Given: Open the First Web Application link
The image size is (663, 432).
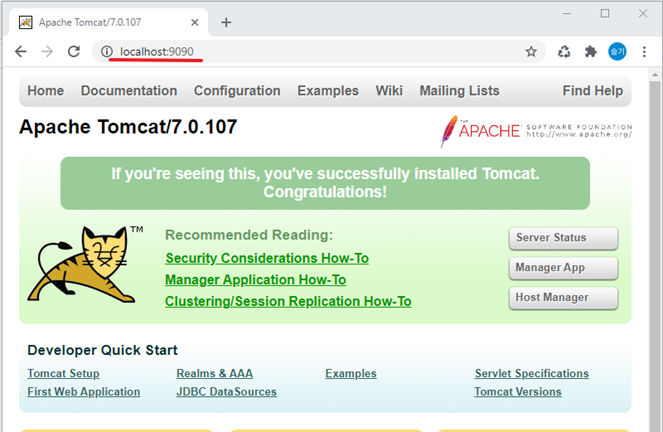Looking at the screenshot, I should tap(84, 392).
